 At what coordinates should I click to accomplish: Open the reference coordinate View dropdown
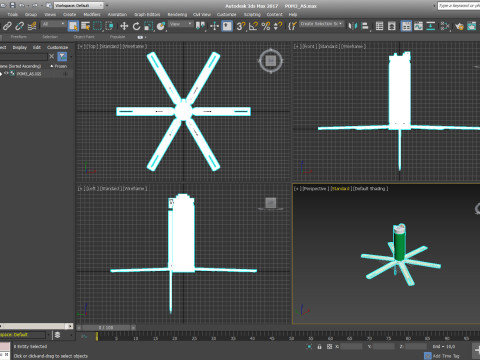point(180,24)
